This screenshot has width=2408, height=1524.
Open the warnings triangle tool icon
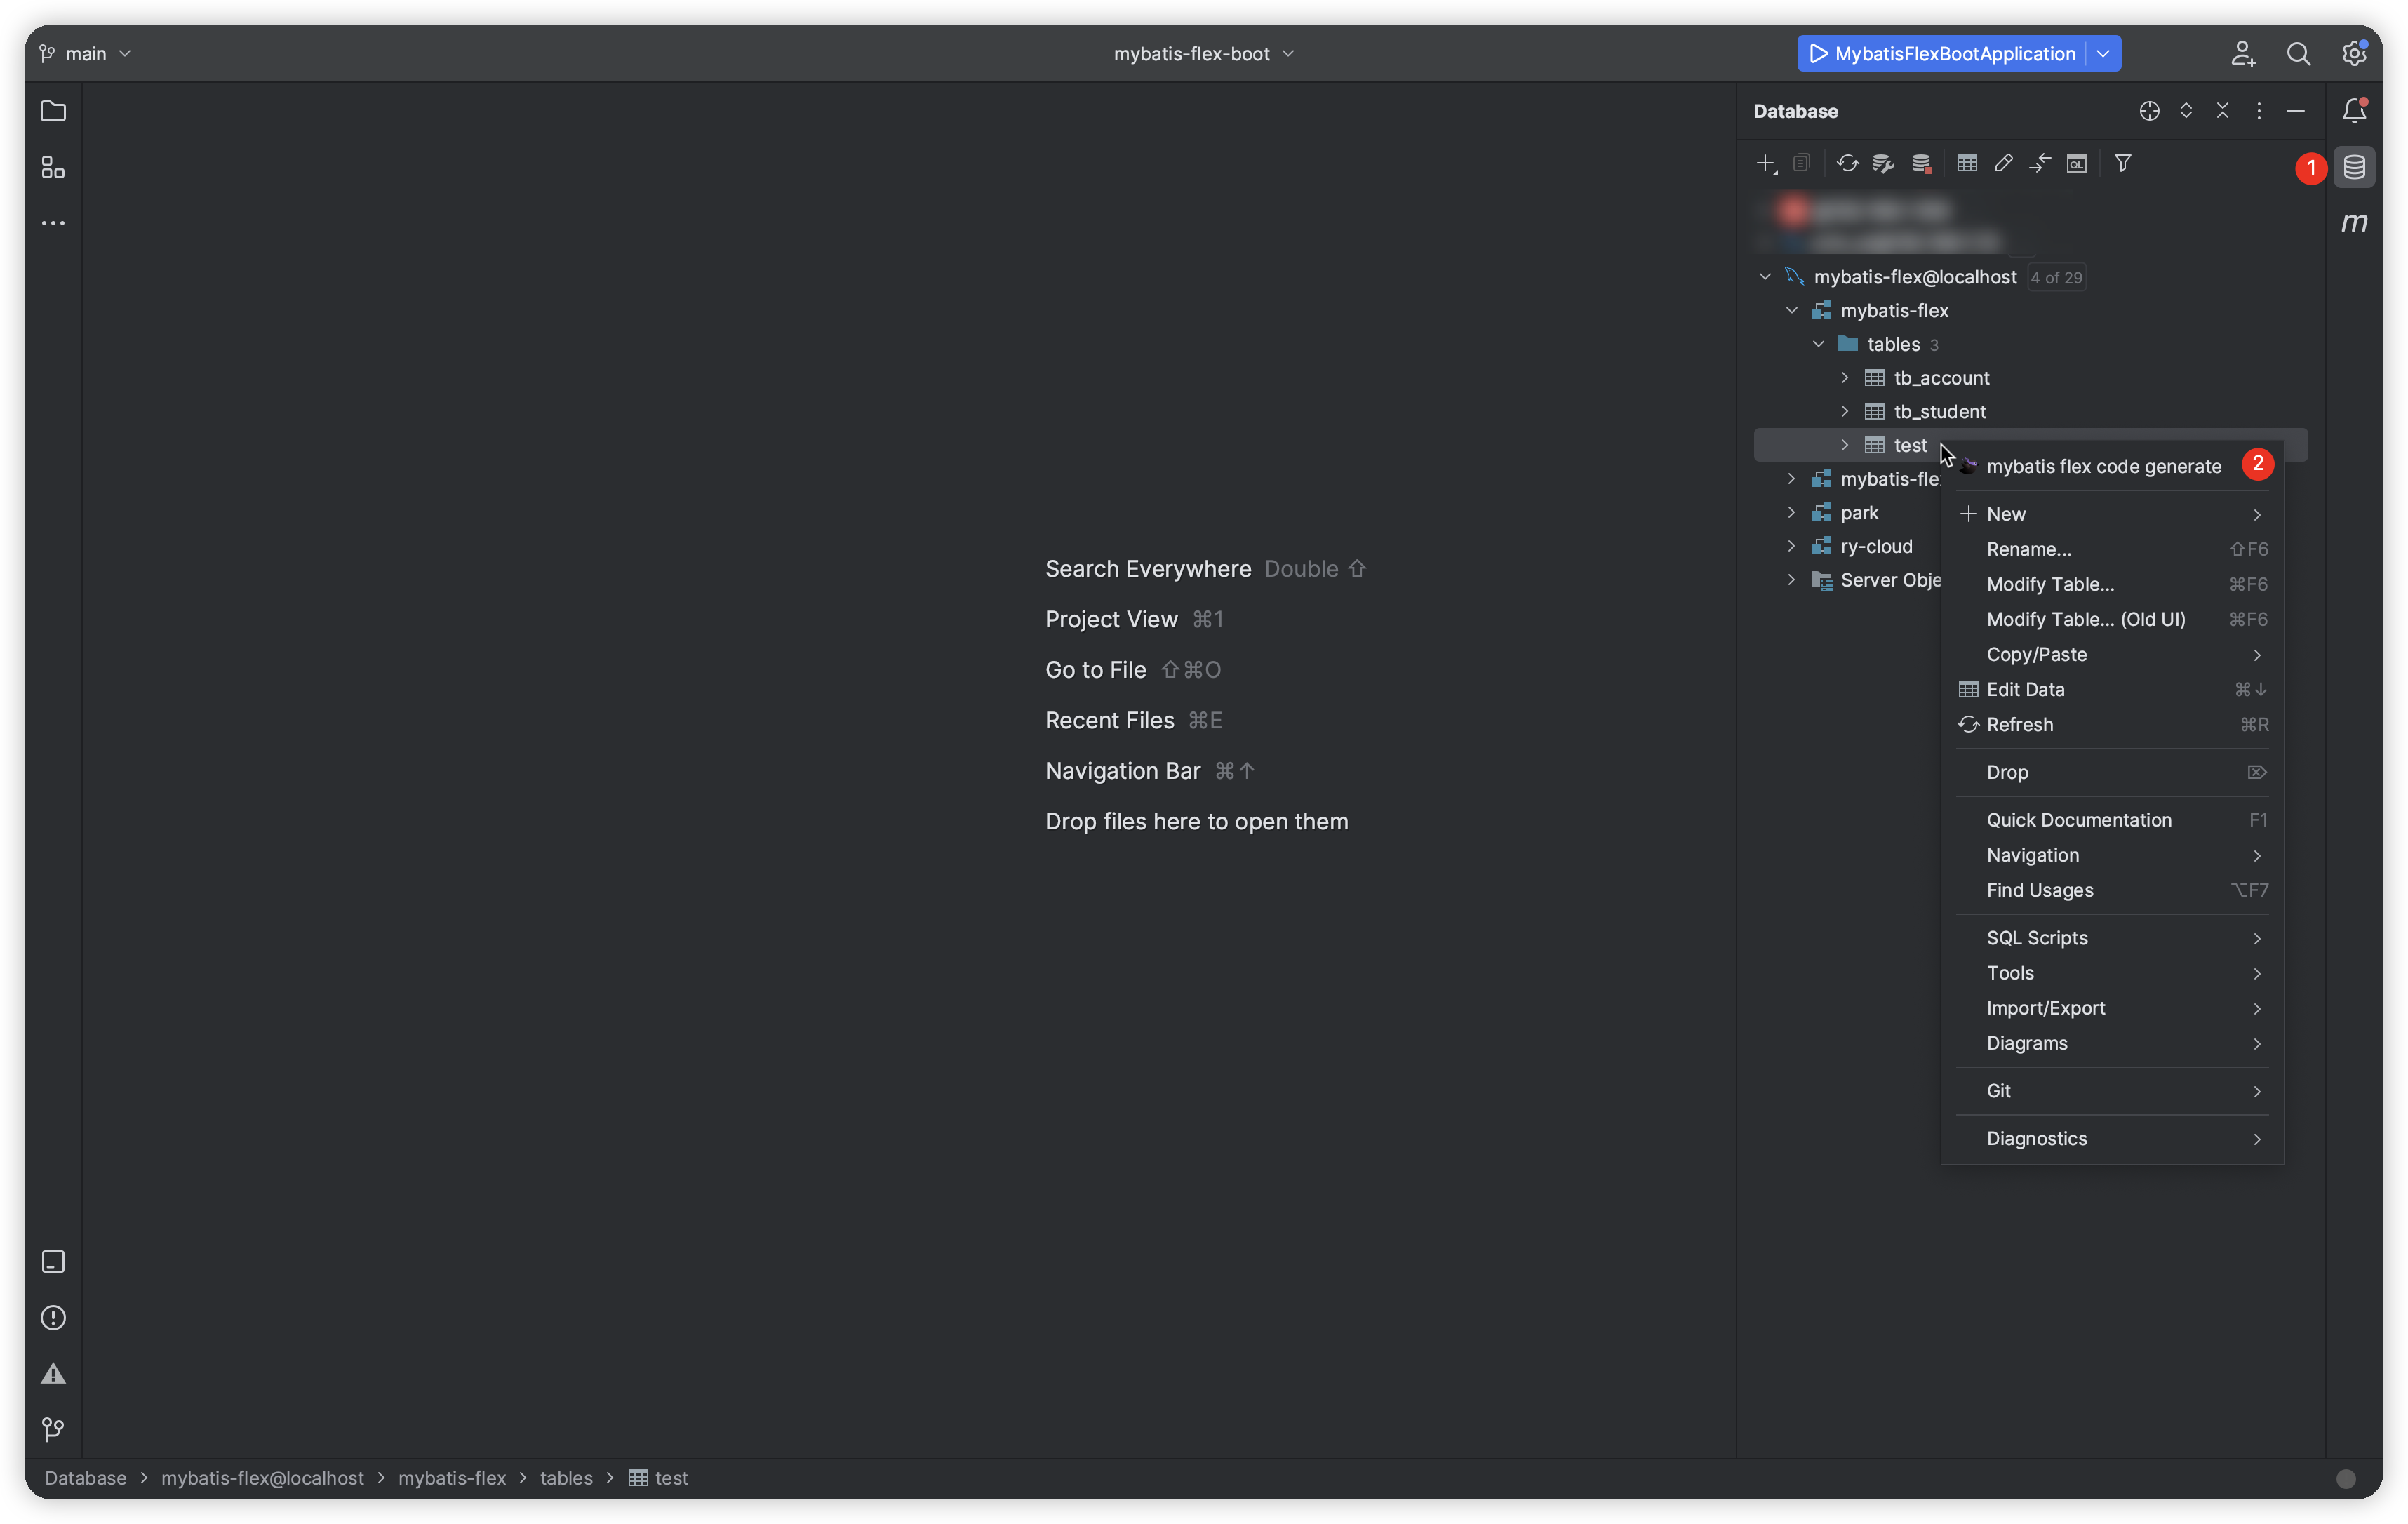point(53,1374)
